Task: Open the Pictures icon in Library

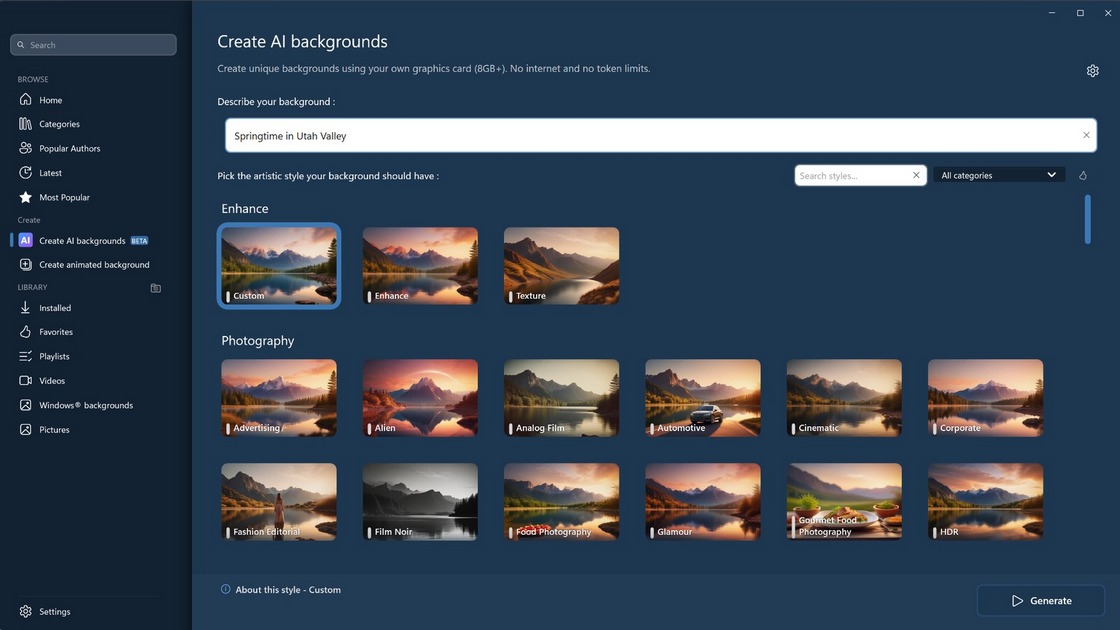Action: click(x=26, y=429)
